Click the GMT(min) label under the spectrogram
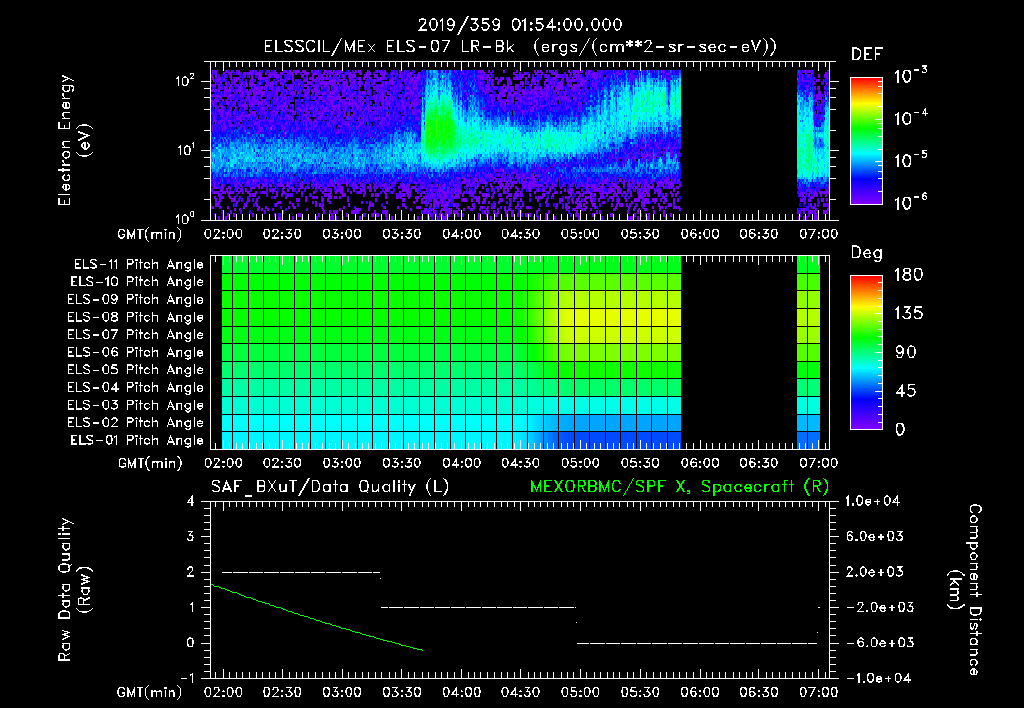Viewport: 1024px width, 708px height. pyautogui.click(x=150, y=234)
